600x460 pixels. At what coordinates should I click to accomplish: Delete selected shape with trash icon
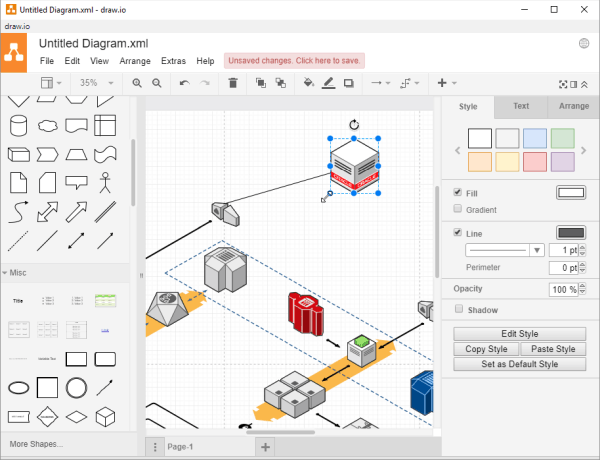[x=233, y=83]
